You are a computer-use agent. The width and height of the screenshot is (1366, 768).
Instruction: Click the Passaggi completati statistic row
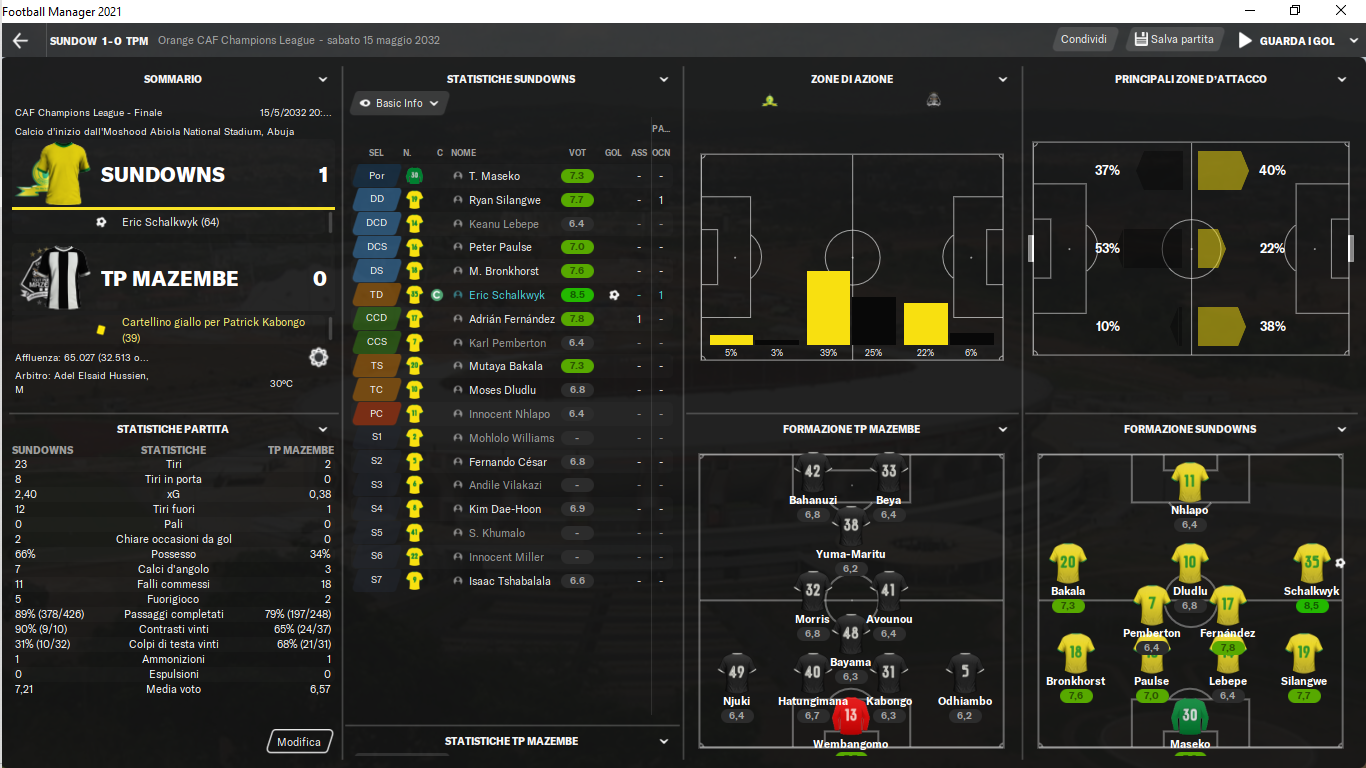[x=173, y=614]
